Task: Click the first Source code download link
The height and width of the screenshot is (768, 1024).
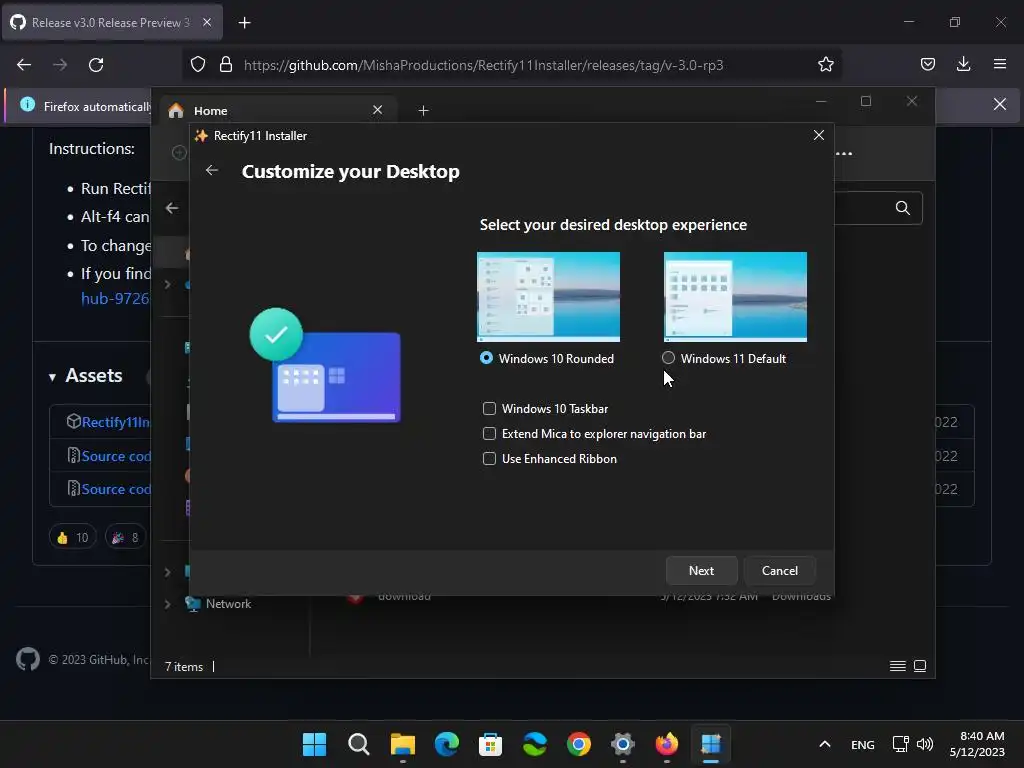Action: point(116,456)
